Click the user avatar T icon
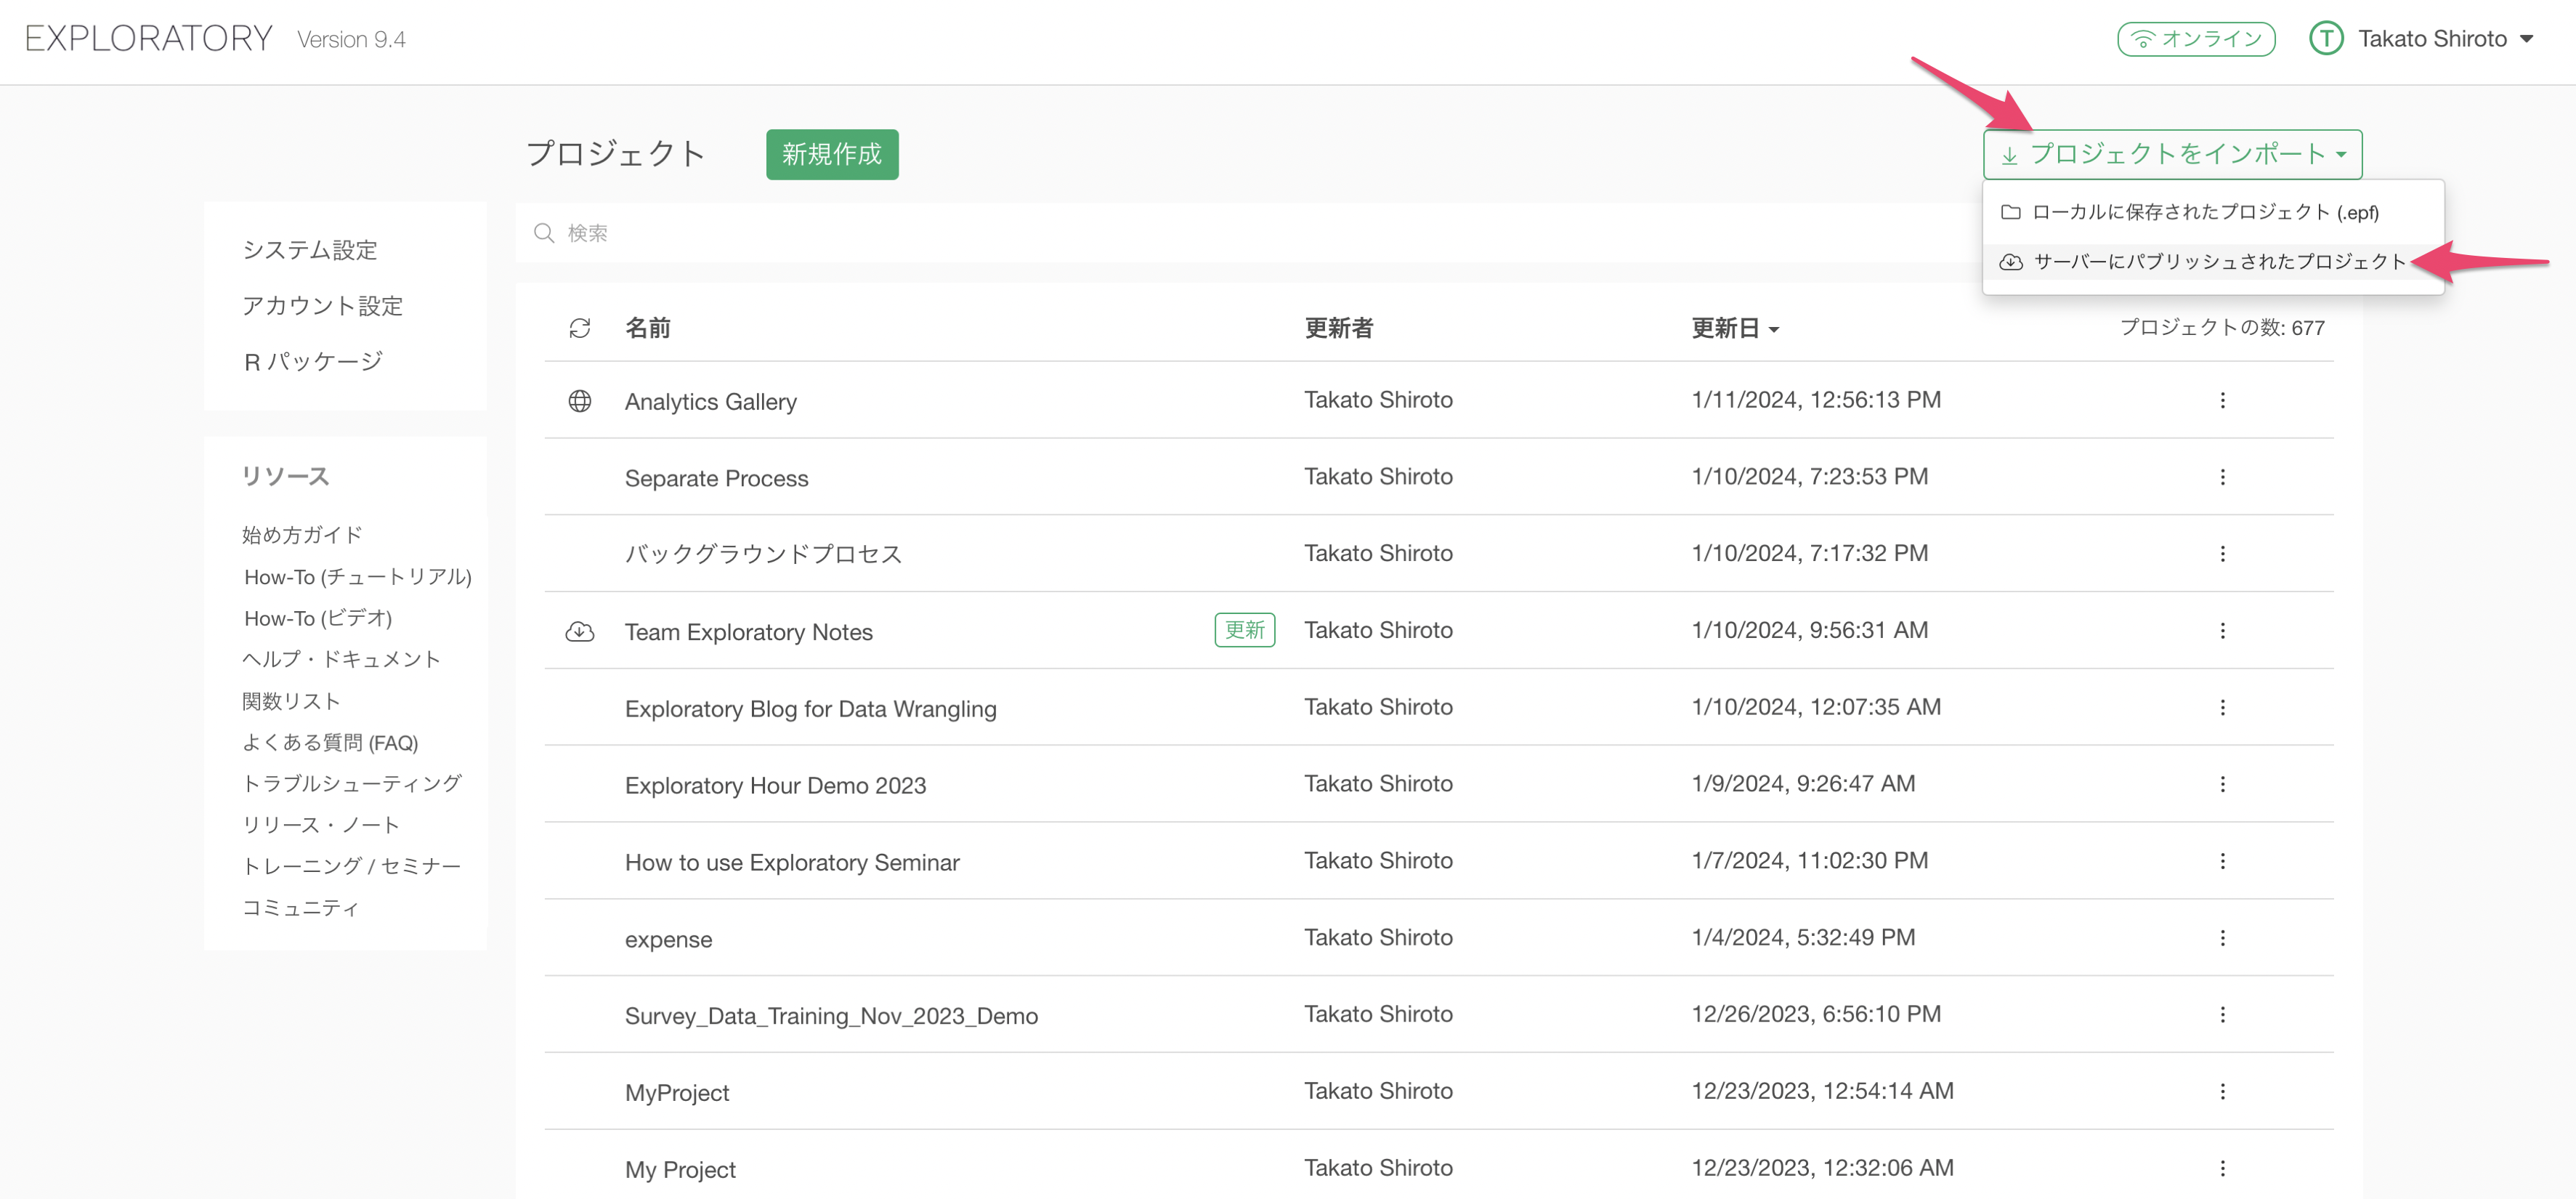Screen dimensions: 2576x1199 click(x=2326, y=39)
